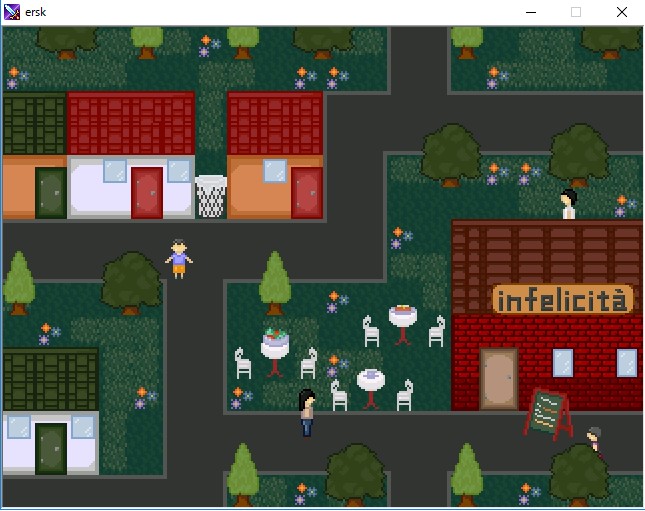The image size is (645, 511).
Task: Click the chalkboard menu sign outside café
Action: 546,412
